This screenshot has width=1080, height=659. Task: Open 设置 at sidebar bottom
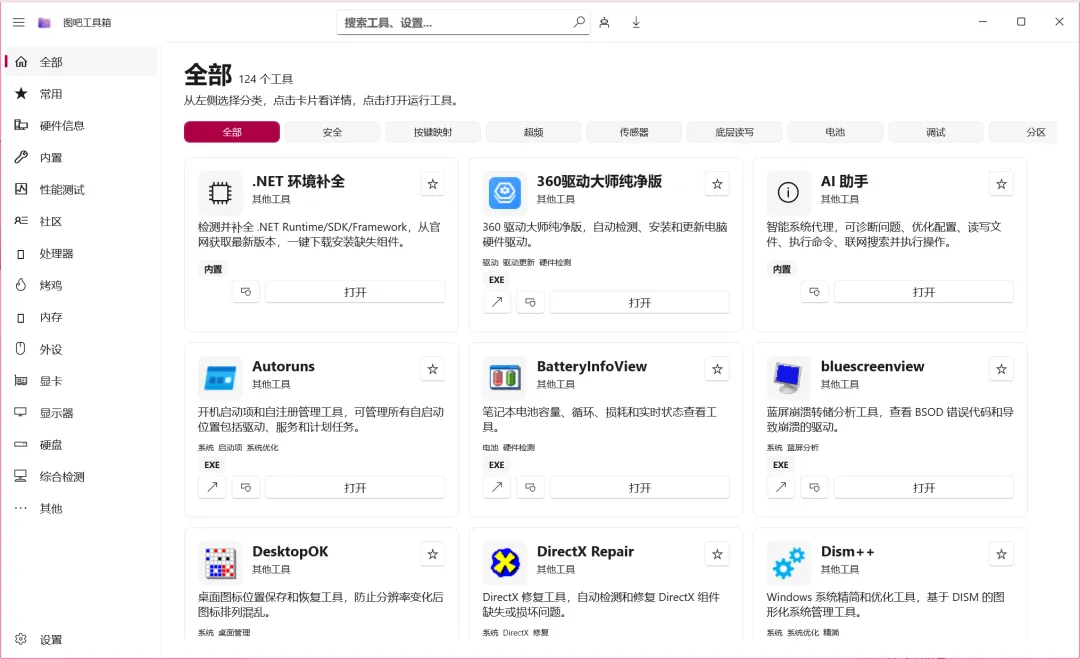click(x=81, y=639)
